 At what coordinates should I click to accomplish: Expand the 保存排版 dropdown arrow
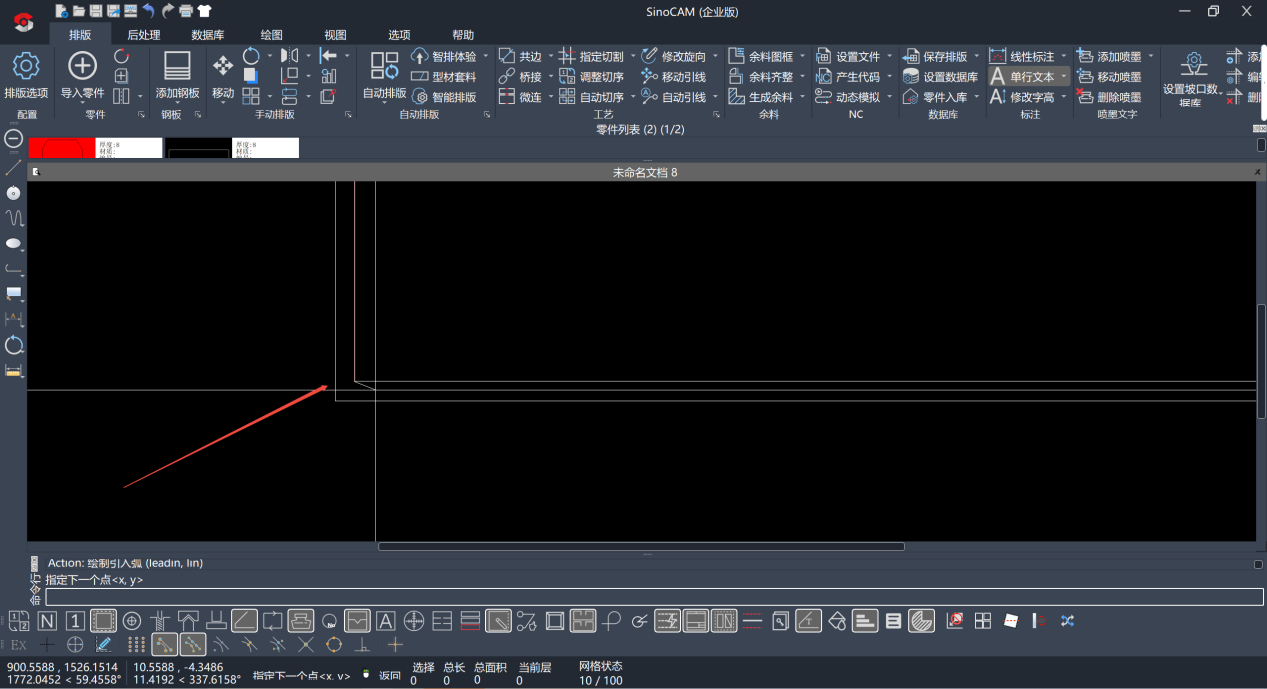pyautogui.click(x=976, y=57)
